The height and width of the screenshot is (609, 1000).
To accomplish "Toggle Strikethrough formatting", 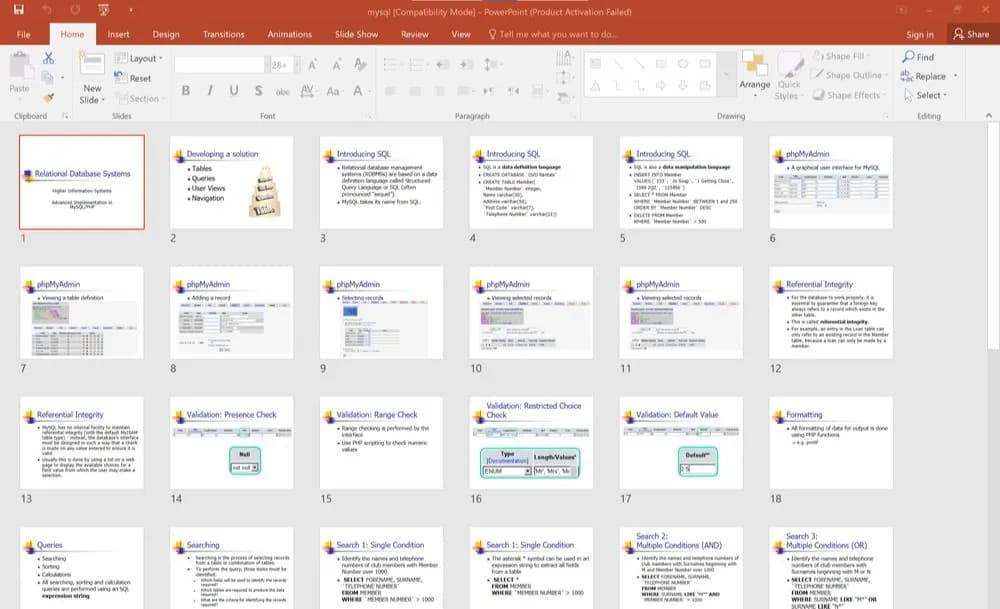I will (283, 91).
